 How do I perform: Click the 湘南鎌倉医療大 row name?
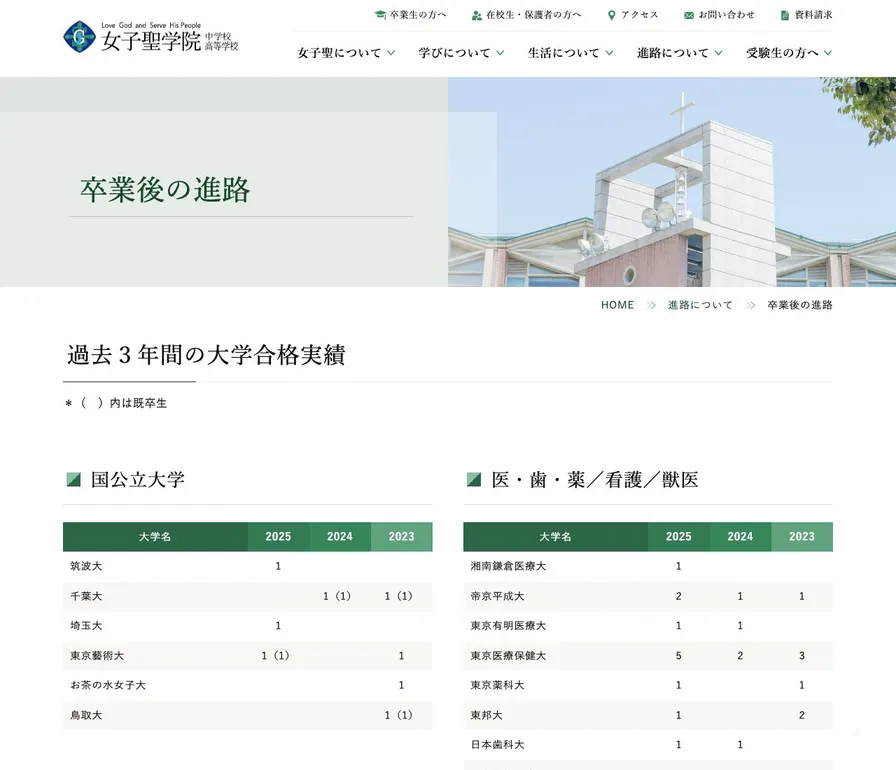coord(509,566)
